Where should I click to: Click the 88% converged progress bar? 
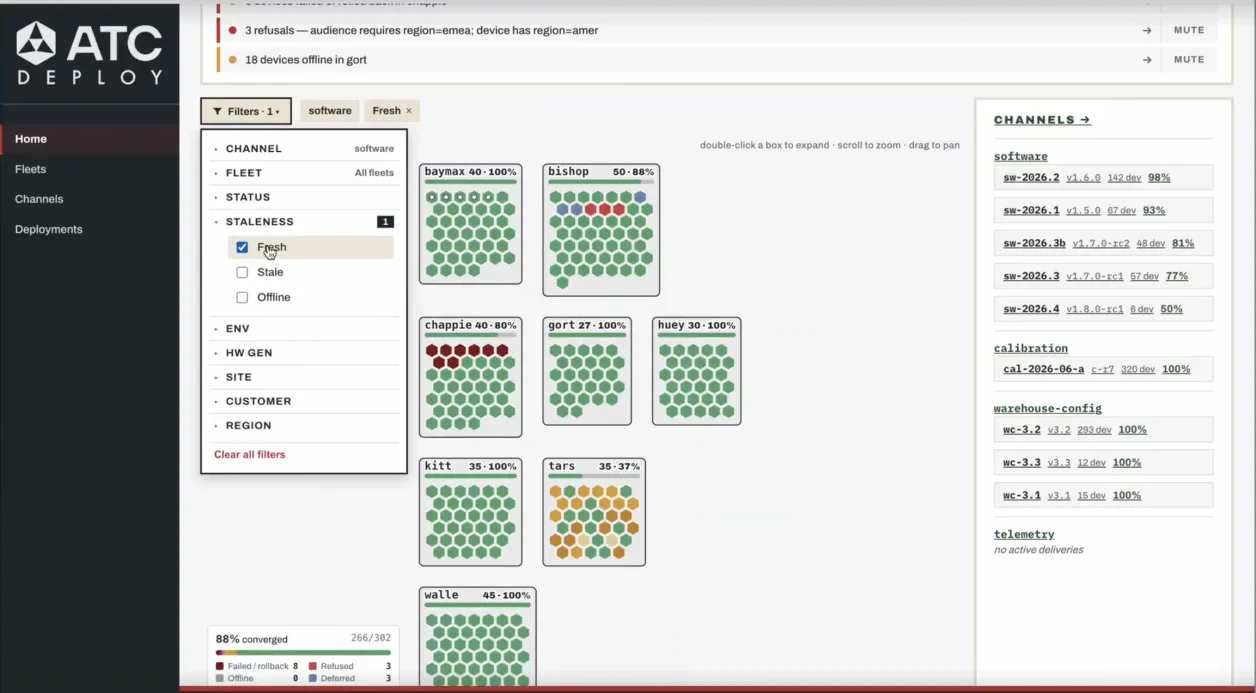pyautogui.click(x=303, y=652)
